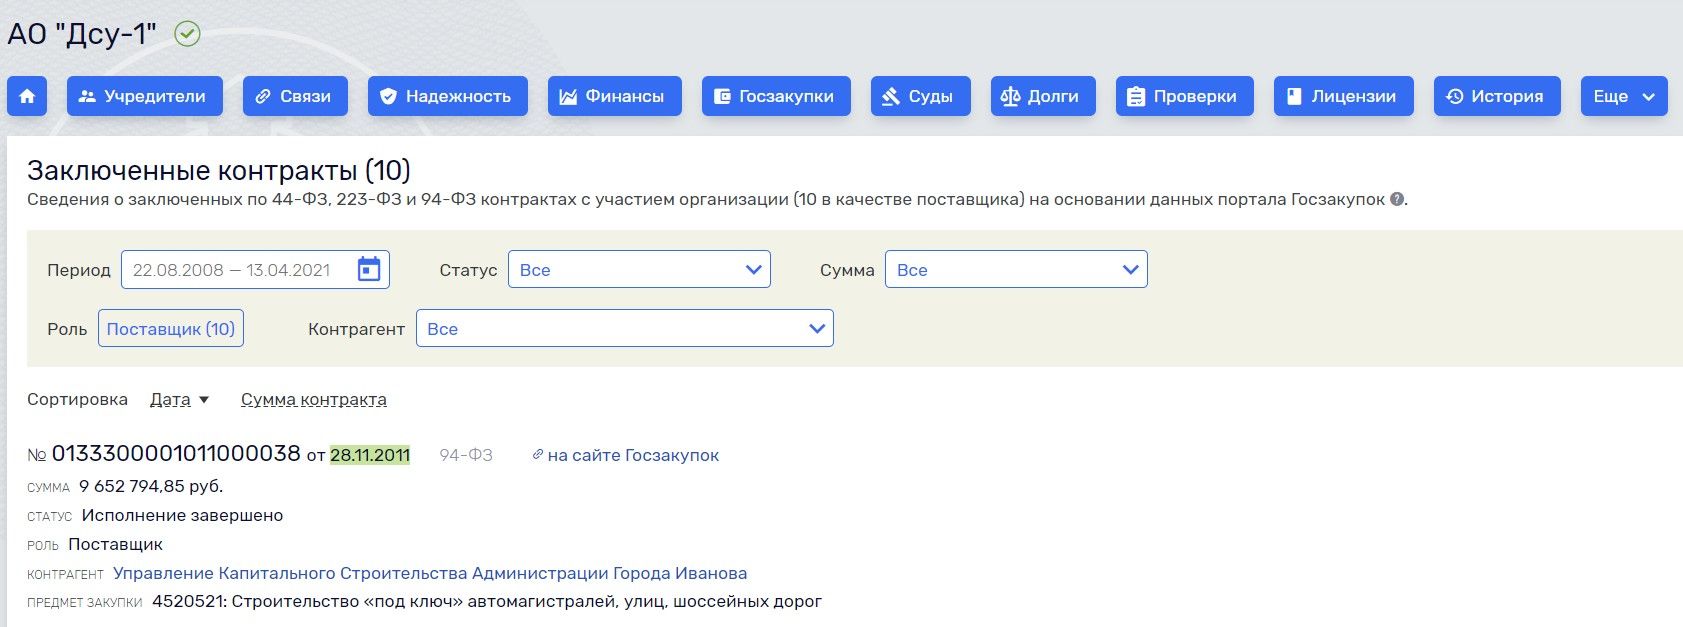Open the Госзакупки tab
The image size is (1683, 627).
click(x=776, y=96)
